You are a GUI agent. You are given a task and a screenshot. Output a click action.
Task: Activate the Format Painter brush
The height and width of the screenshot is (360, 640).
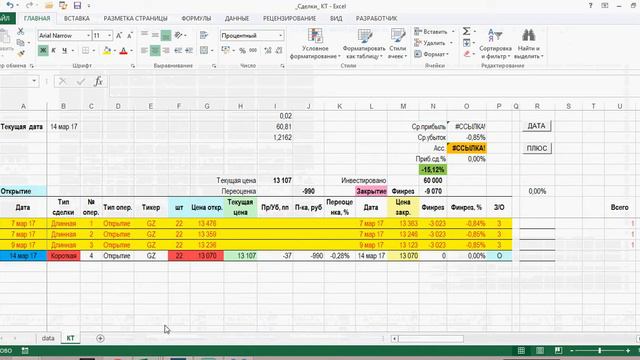click(x=20, y=53)
